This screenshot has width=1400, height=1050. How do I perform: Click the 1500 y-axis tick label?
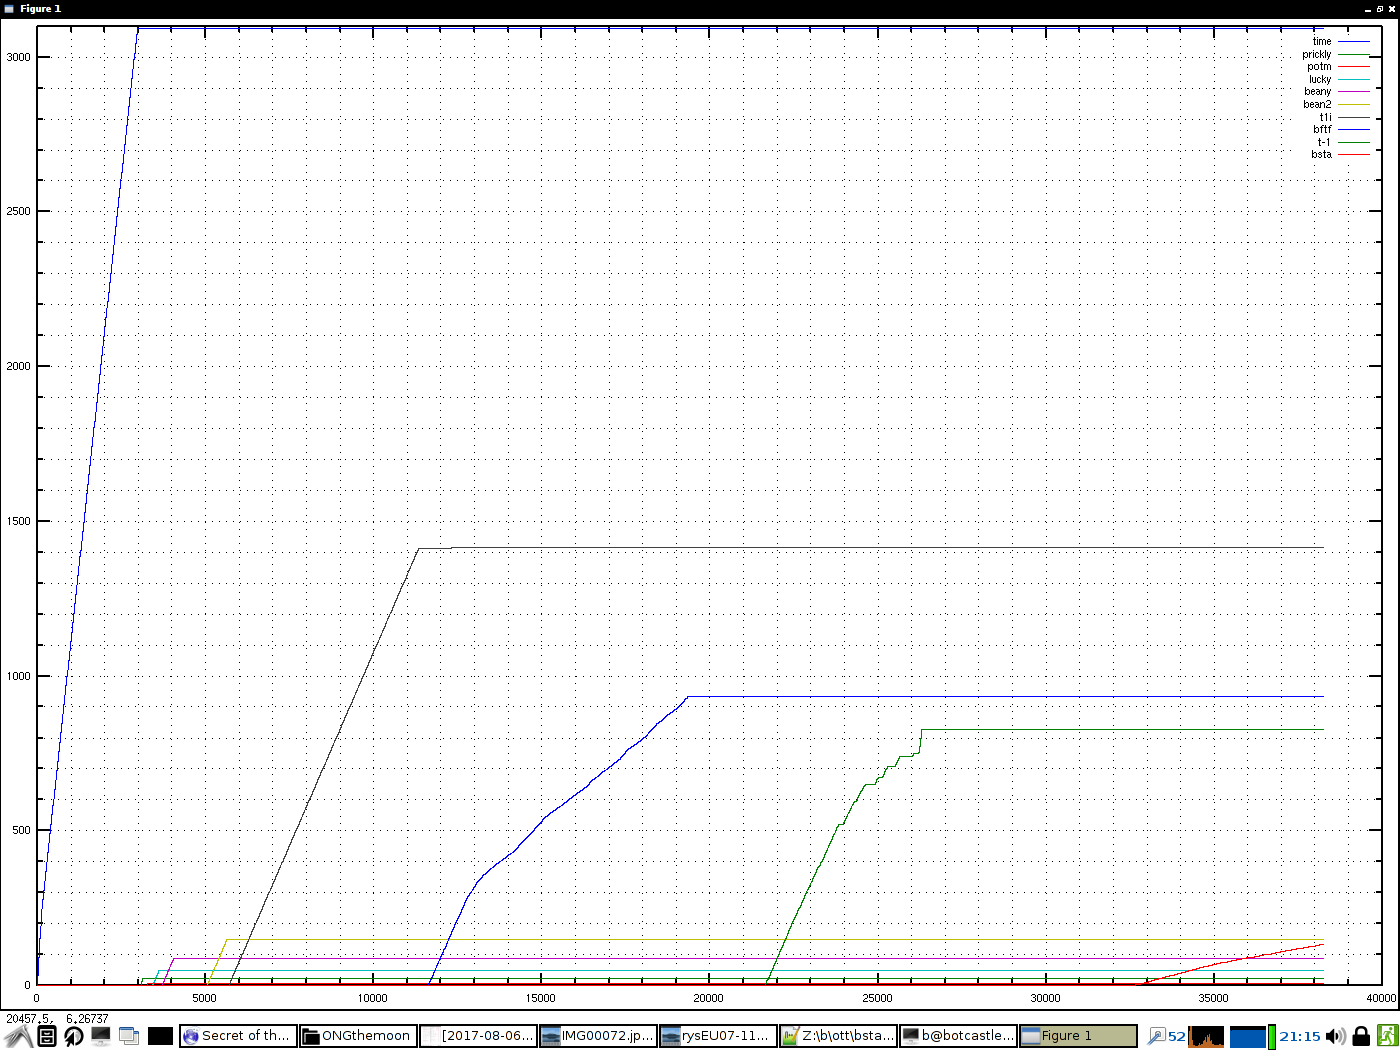tap(19, 521)
